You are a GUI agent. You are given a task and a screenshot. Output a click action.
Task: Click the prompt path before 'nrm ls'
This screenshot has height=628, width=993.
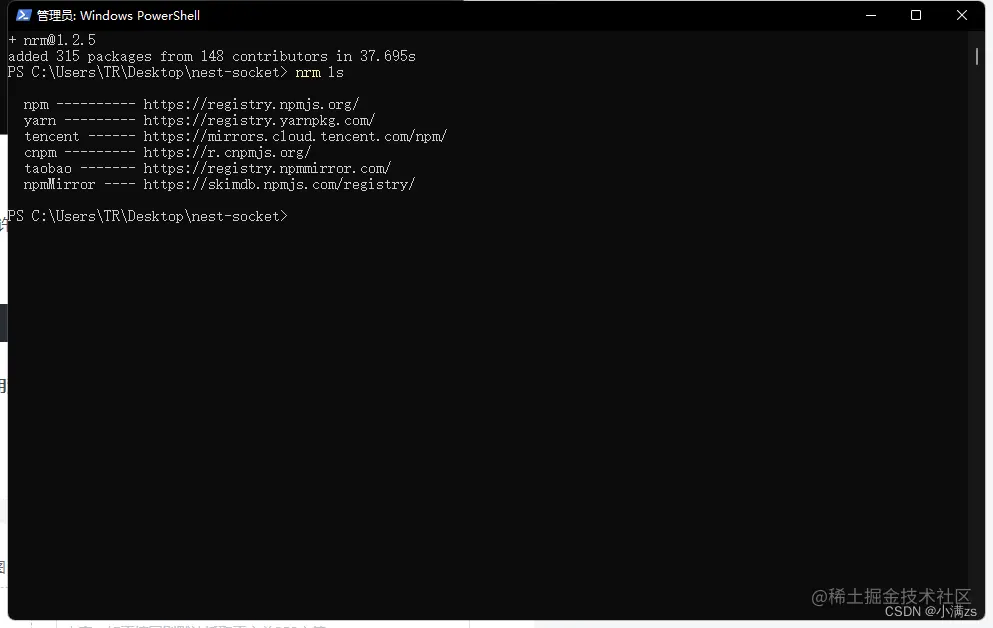148,73
